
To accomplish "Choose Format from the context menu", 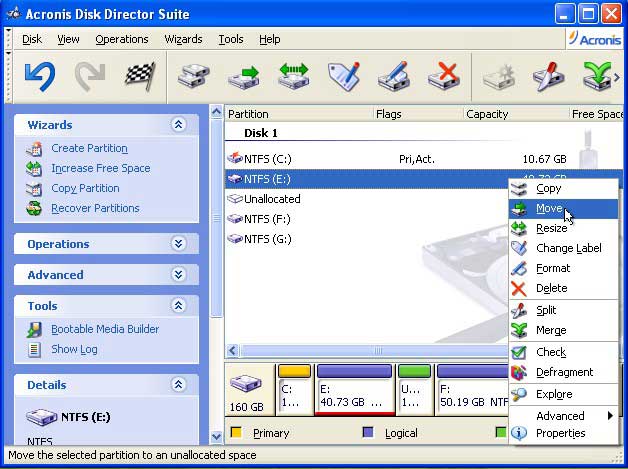I will point(564,268).
